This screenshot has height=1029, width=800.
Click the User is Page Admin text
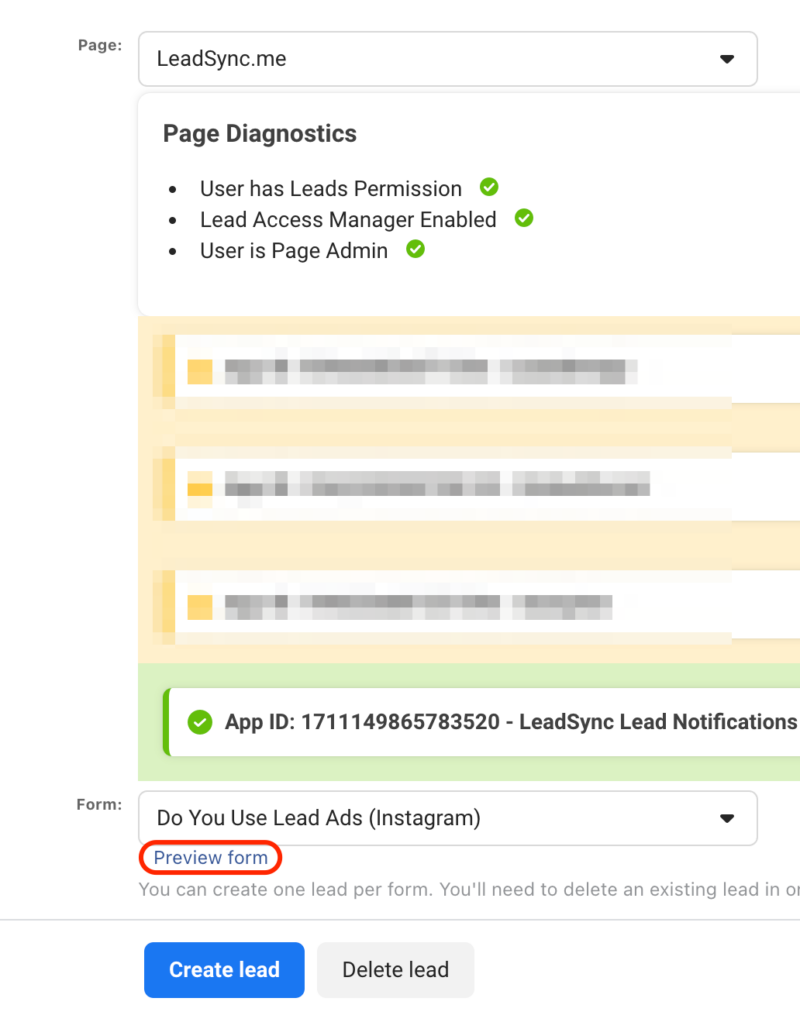point(294,251)
